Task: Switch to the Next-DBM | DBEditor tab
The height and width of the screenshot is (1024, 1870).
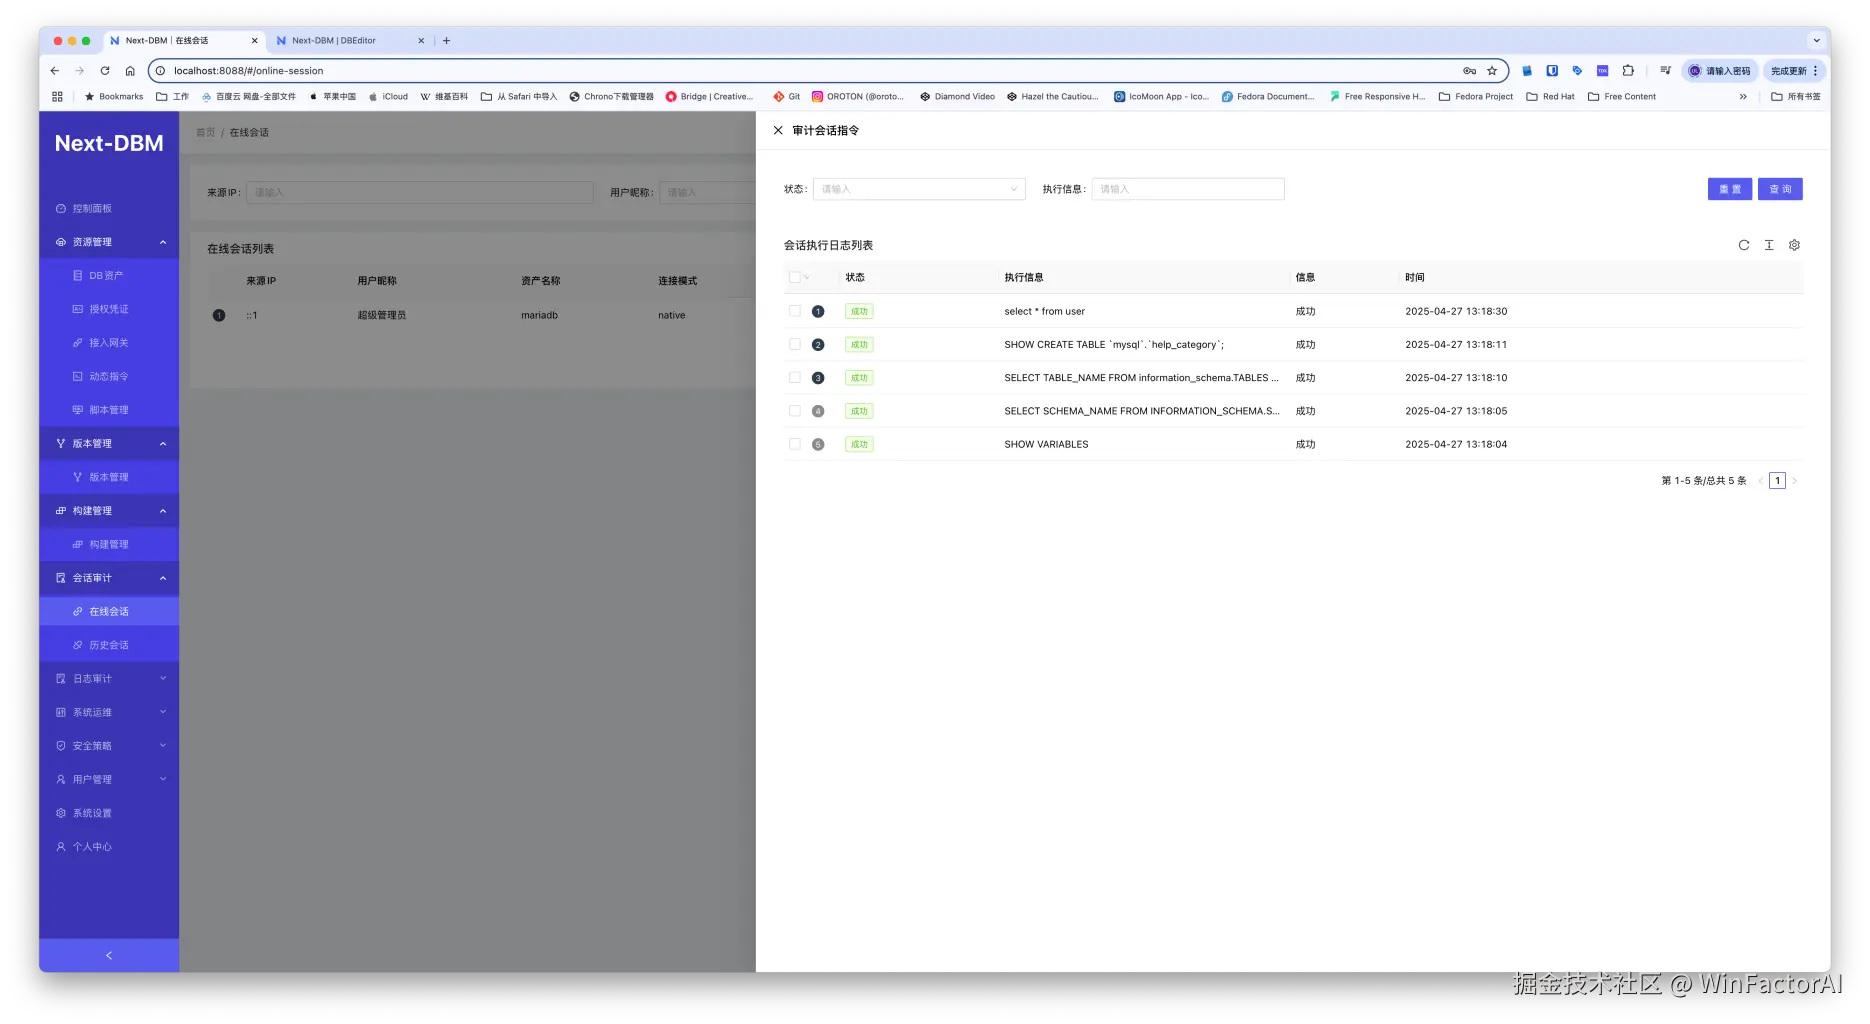Action: tap(350, 41)
